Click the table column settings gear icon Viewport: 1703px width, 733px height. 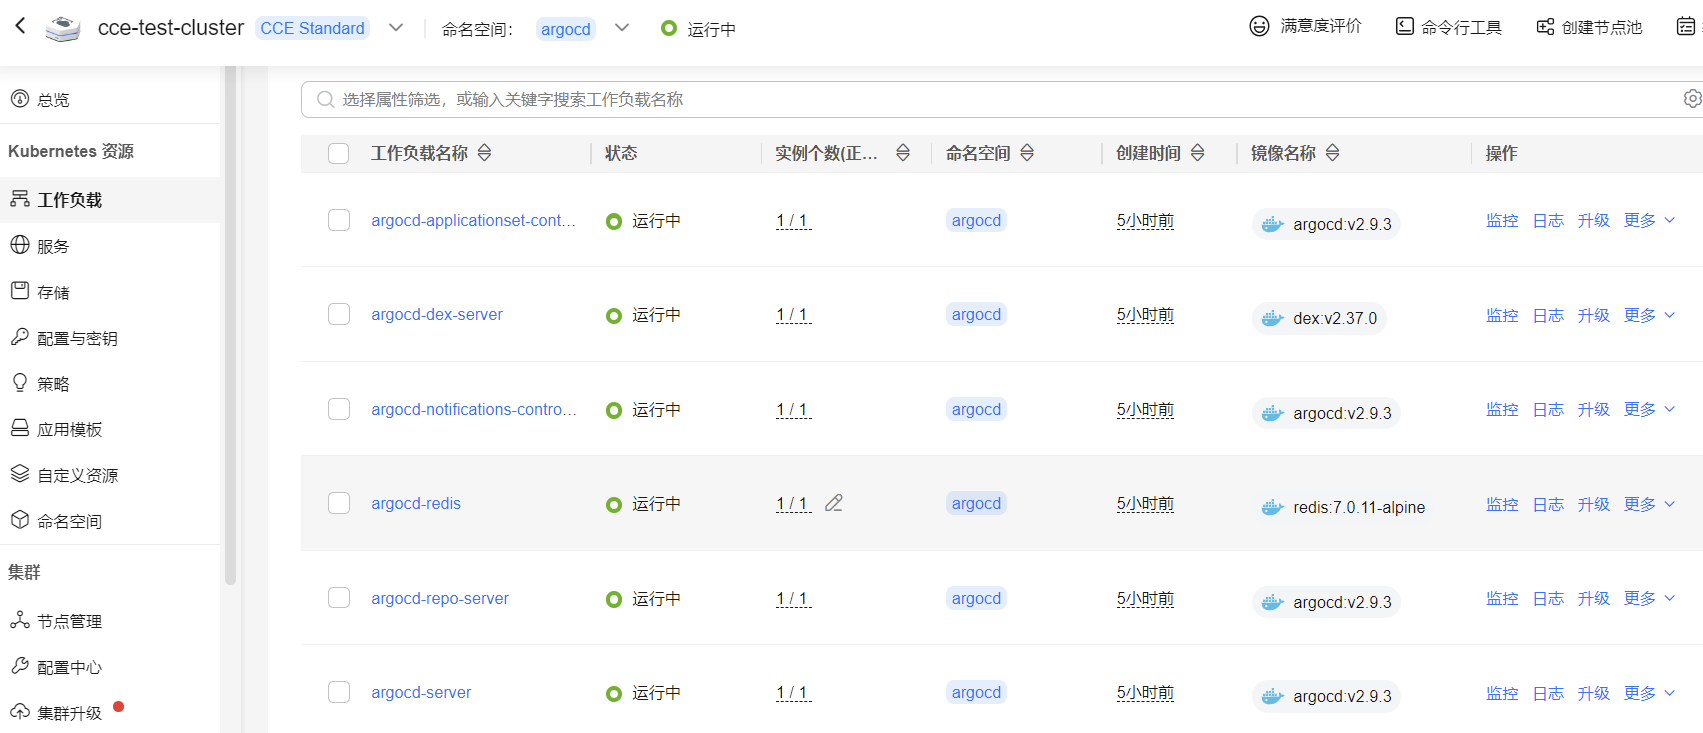[1692, 99]
